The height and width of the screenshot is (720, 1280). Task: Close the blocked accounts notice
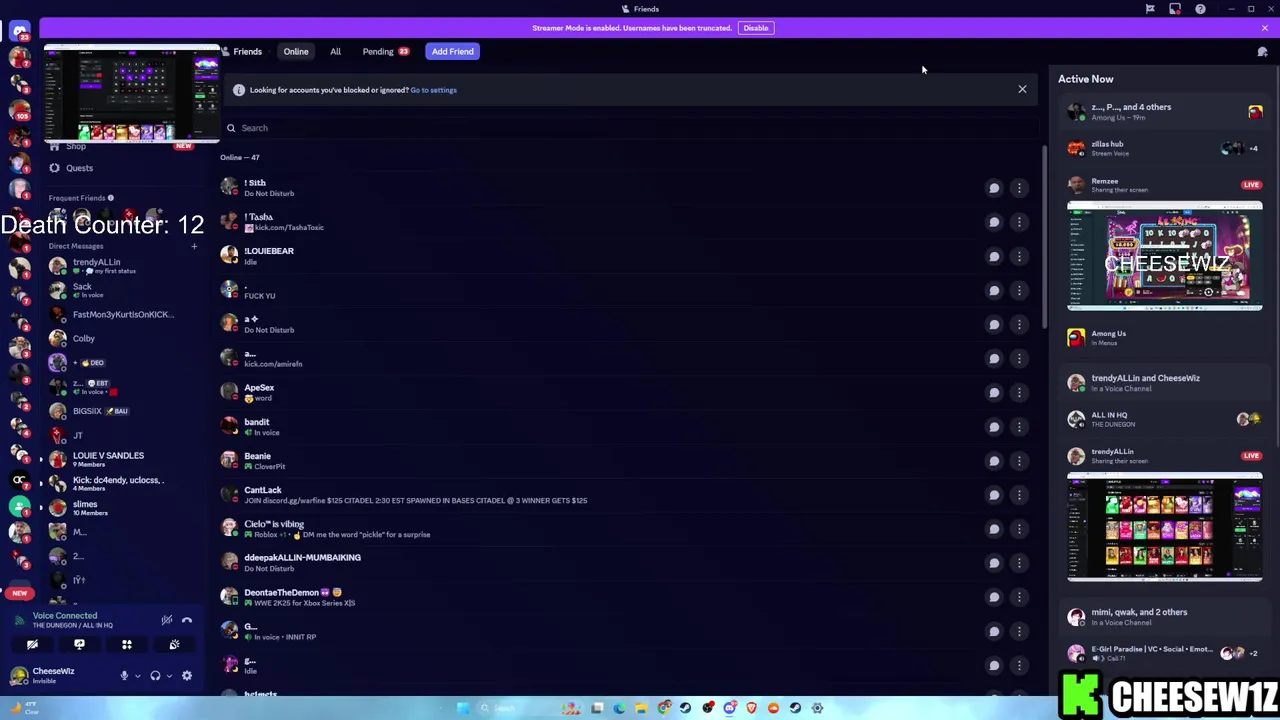1022,90
